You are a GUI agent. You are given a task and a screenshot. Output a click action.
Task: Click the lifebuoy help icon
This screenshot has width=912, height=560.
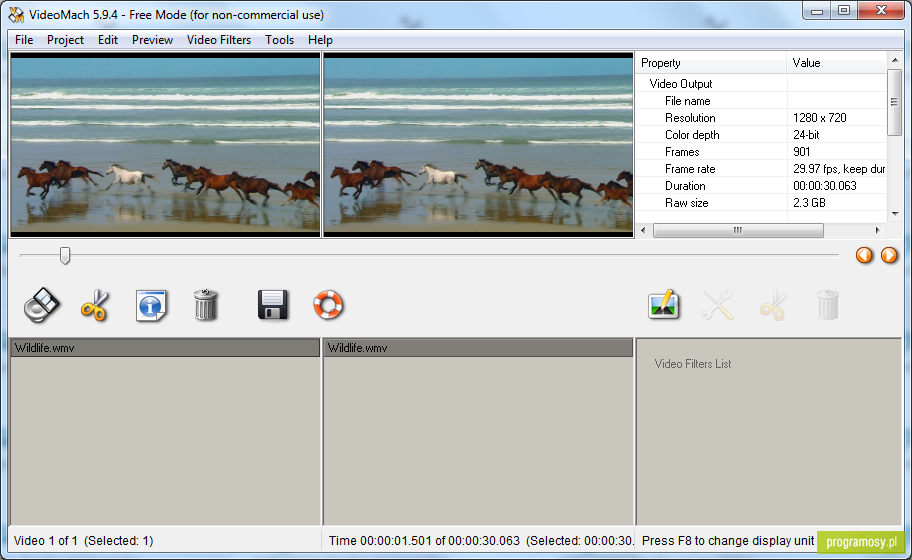[x=328, y=305]
